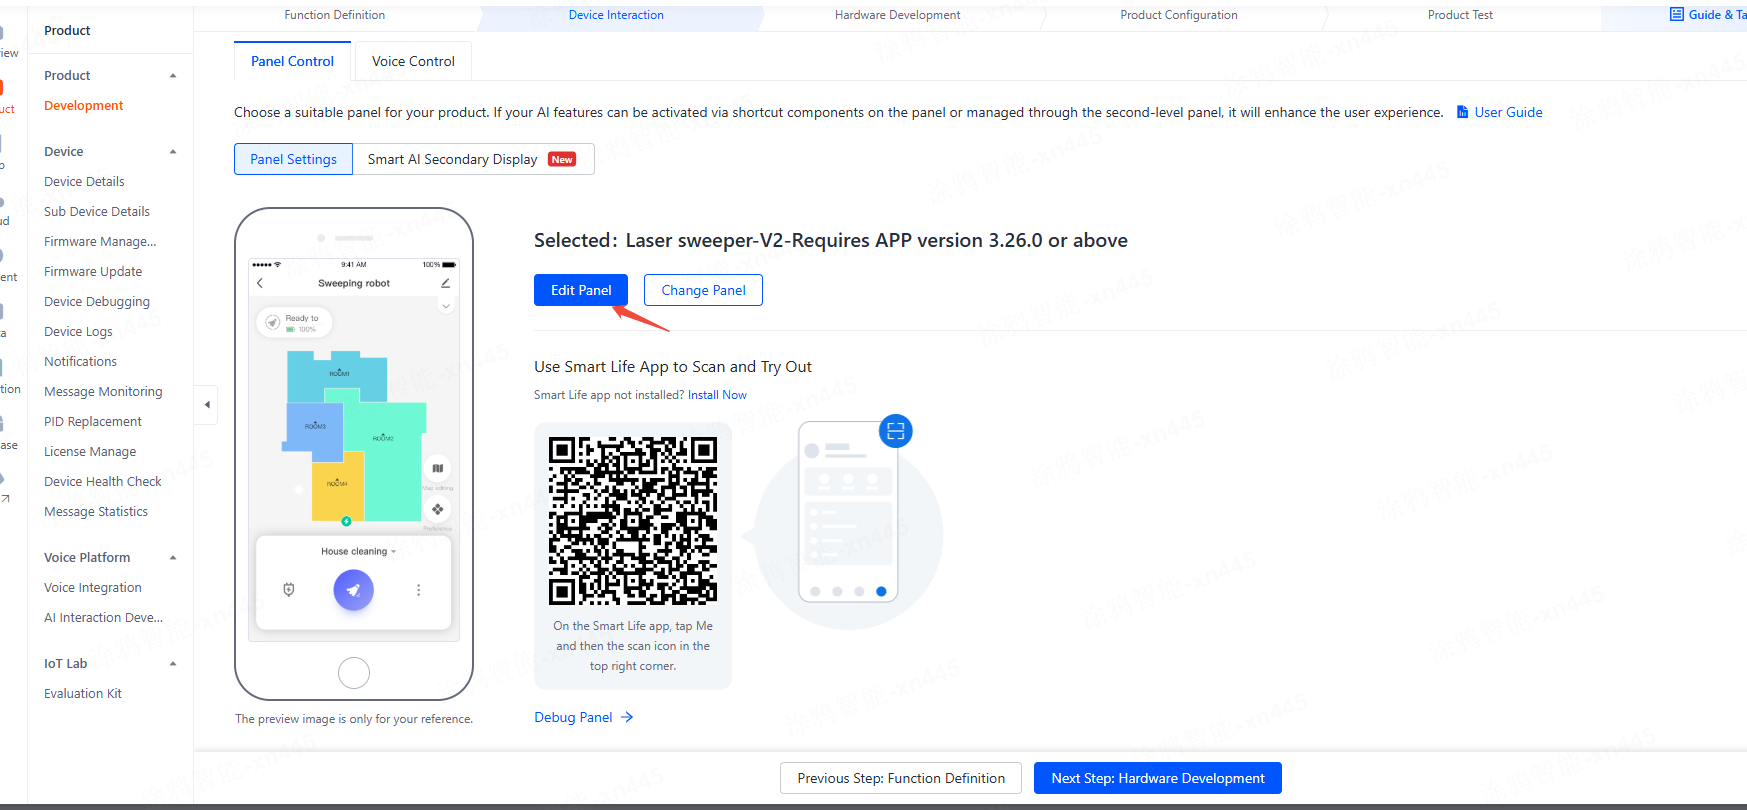Viewport: 1747px width, 810px height.
Task: Click the charging dock icon in preview
Action: [289, 590]
